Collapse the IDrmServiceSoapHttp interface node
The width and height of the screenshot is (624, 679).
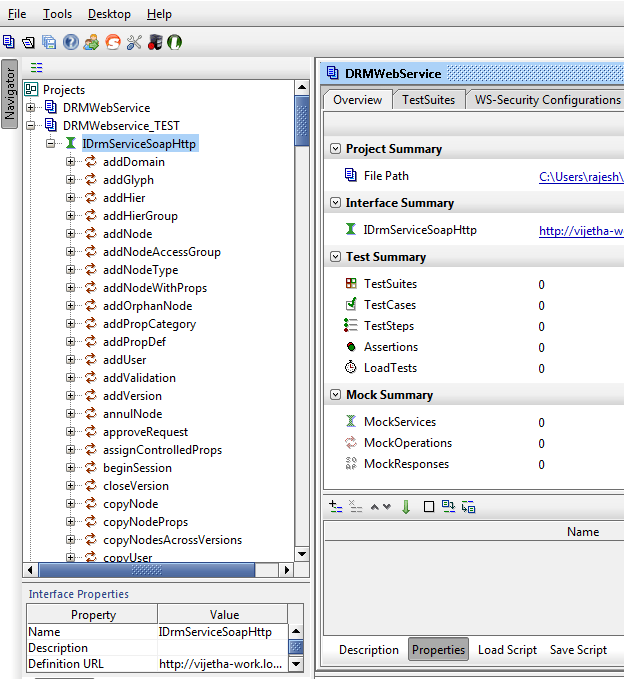[x=51, y=143]
